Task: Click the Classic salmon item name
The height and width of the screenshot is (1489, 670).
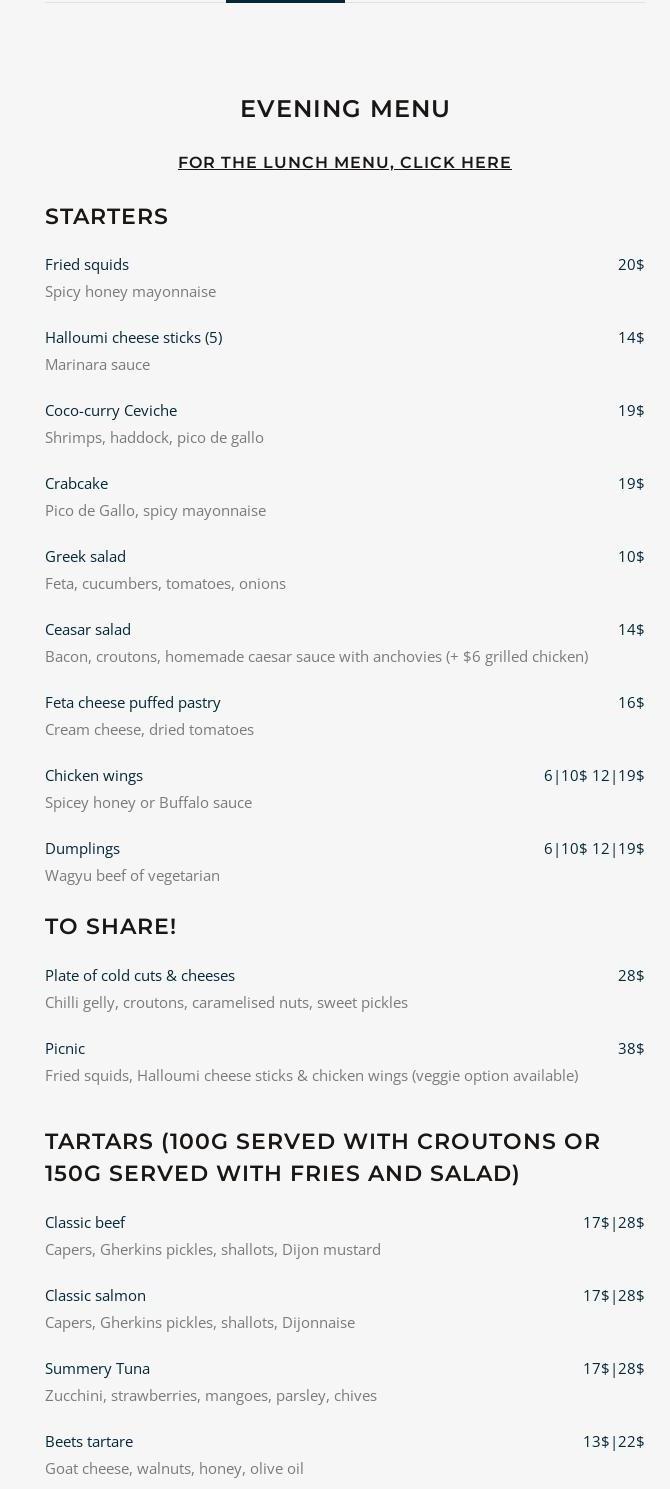Action: tap(95, 1295)
